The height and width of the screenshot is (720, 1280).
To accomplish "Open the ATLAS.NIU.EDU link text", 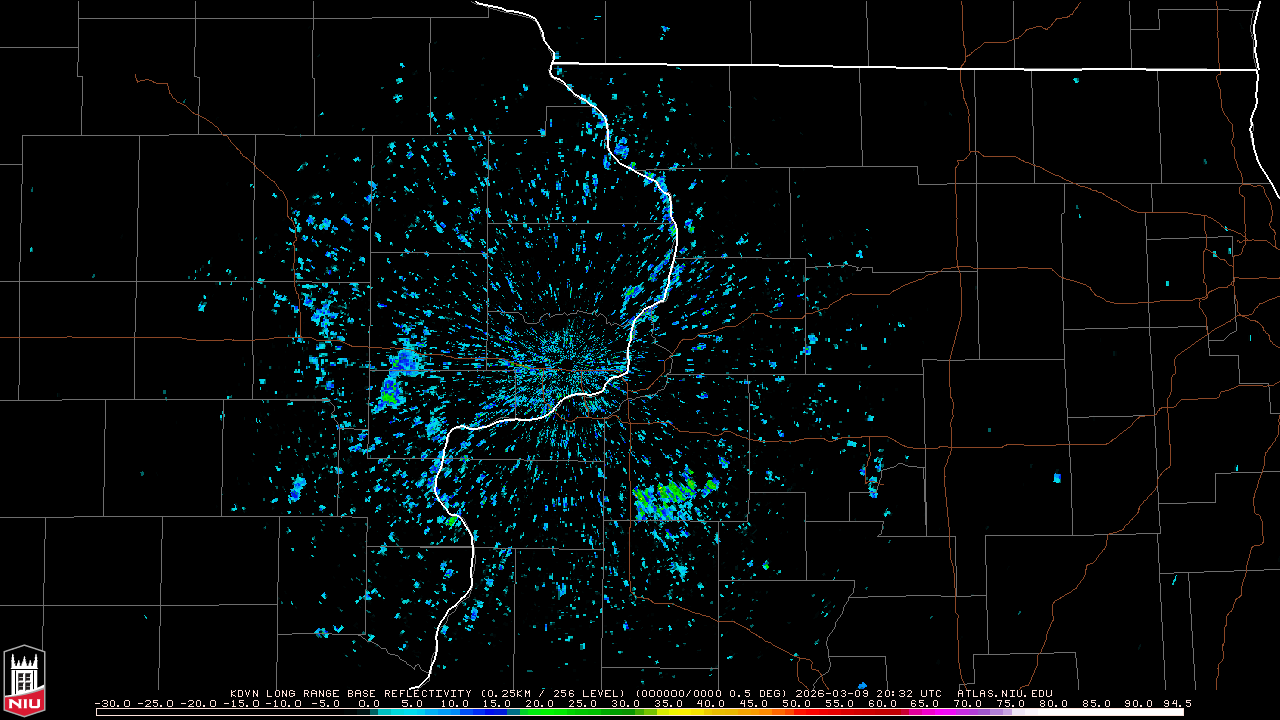I will (1004, 693).
